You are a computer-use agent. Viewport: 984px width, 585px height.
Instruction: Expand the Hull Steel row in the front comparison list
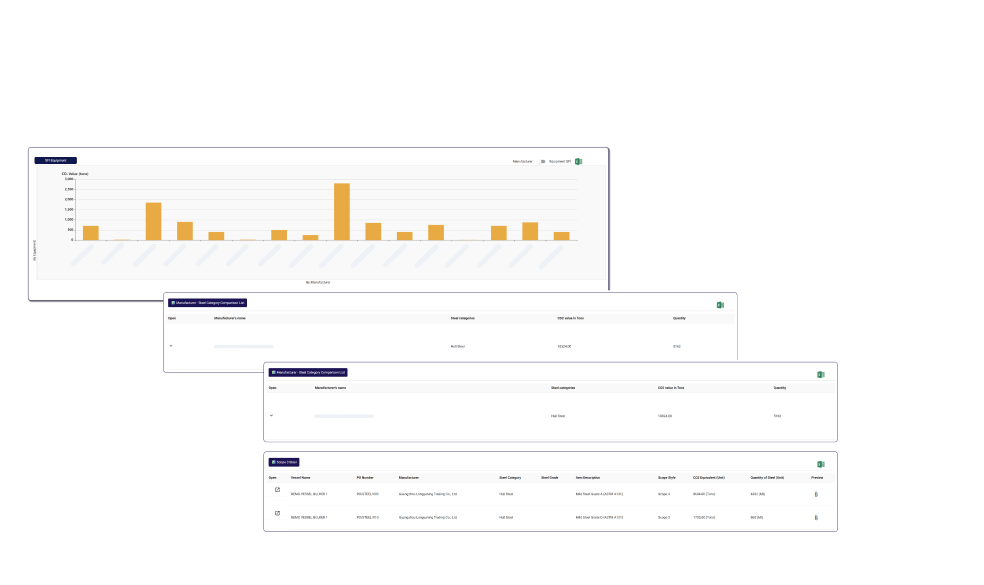point(271,416)
